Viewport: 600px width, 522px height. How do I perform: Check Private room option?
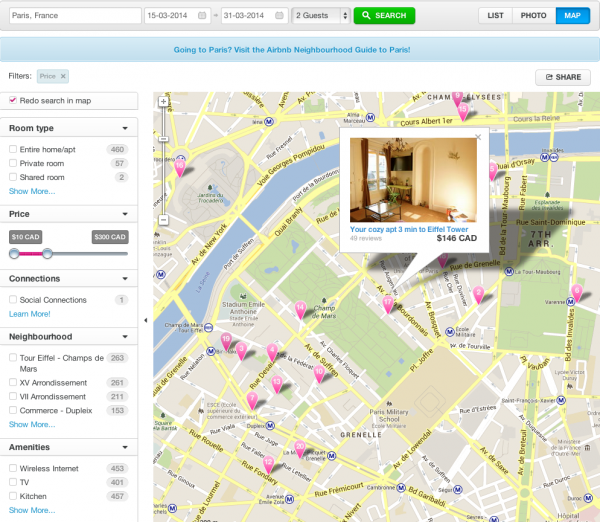(13, 163)
